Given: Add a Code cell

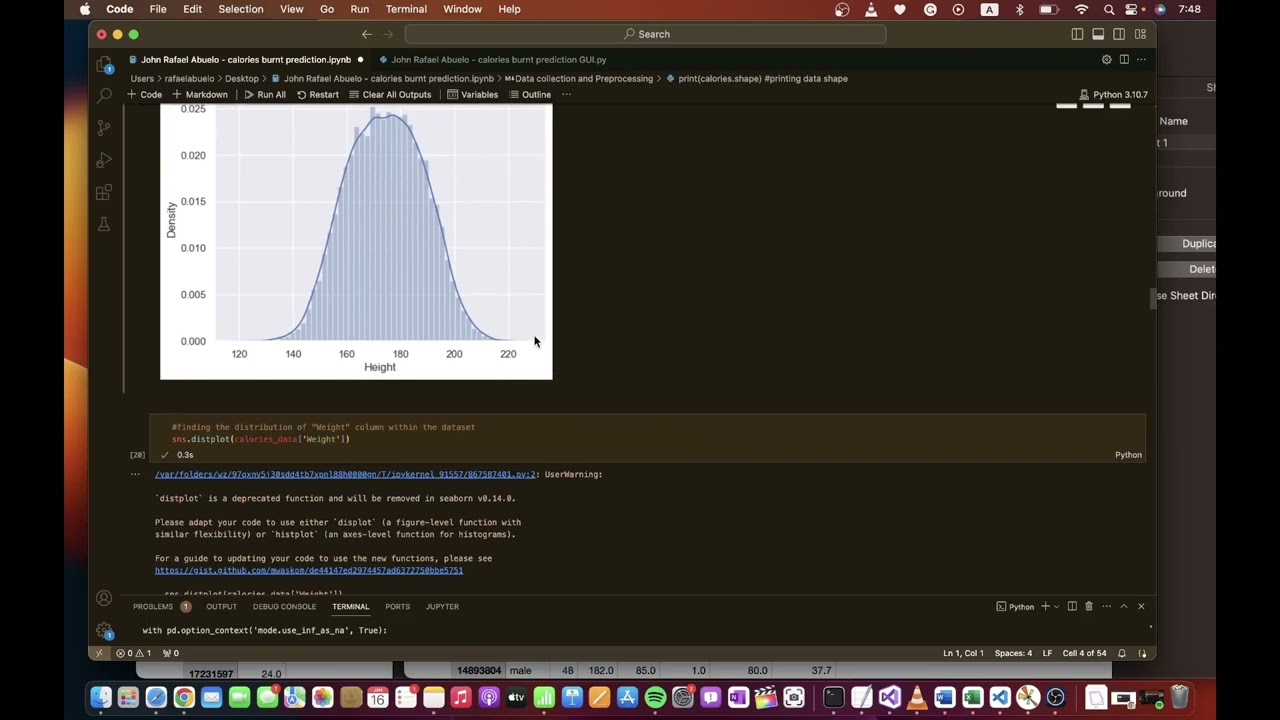Looking at the screenshot, I should tap(145, 95).
